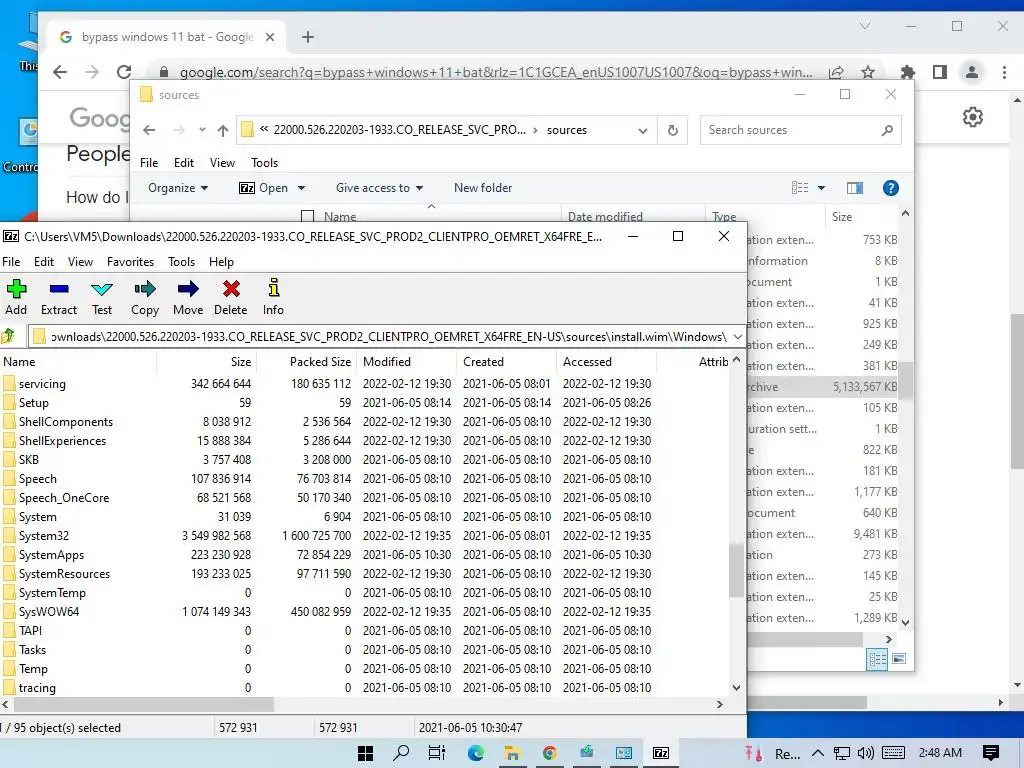Click the blue Help icon in Explorer
This screenshot has width=1024, height=768.
[891, 188]
